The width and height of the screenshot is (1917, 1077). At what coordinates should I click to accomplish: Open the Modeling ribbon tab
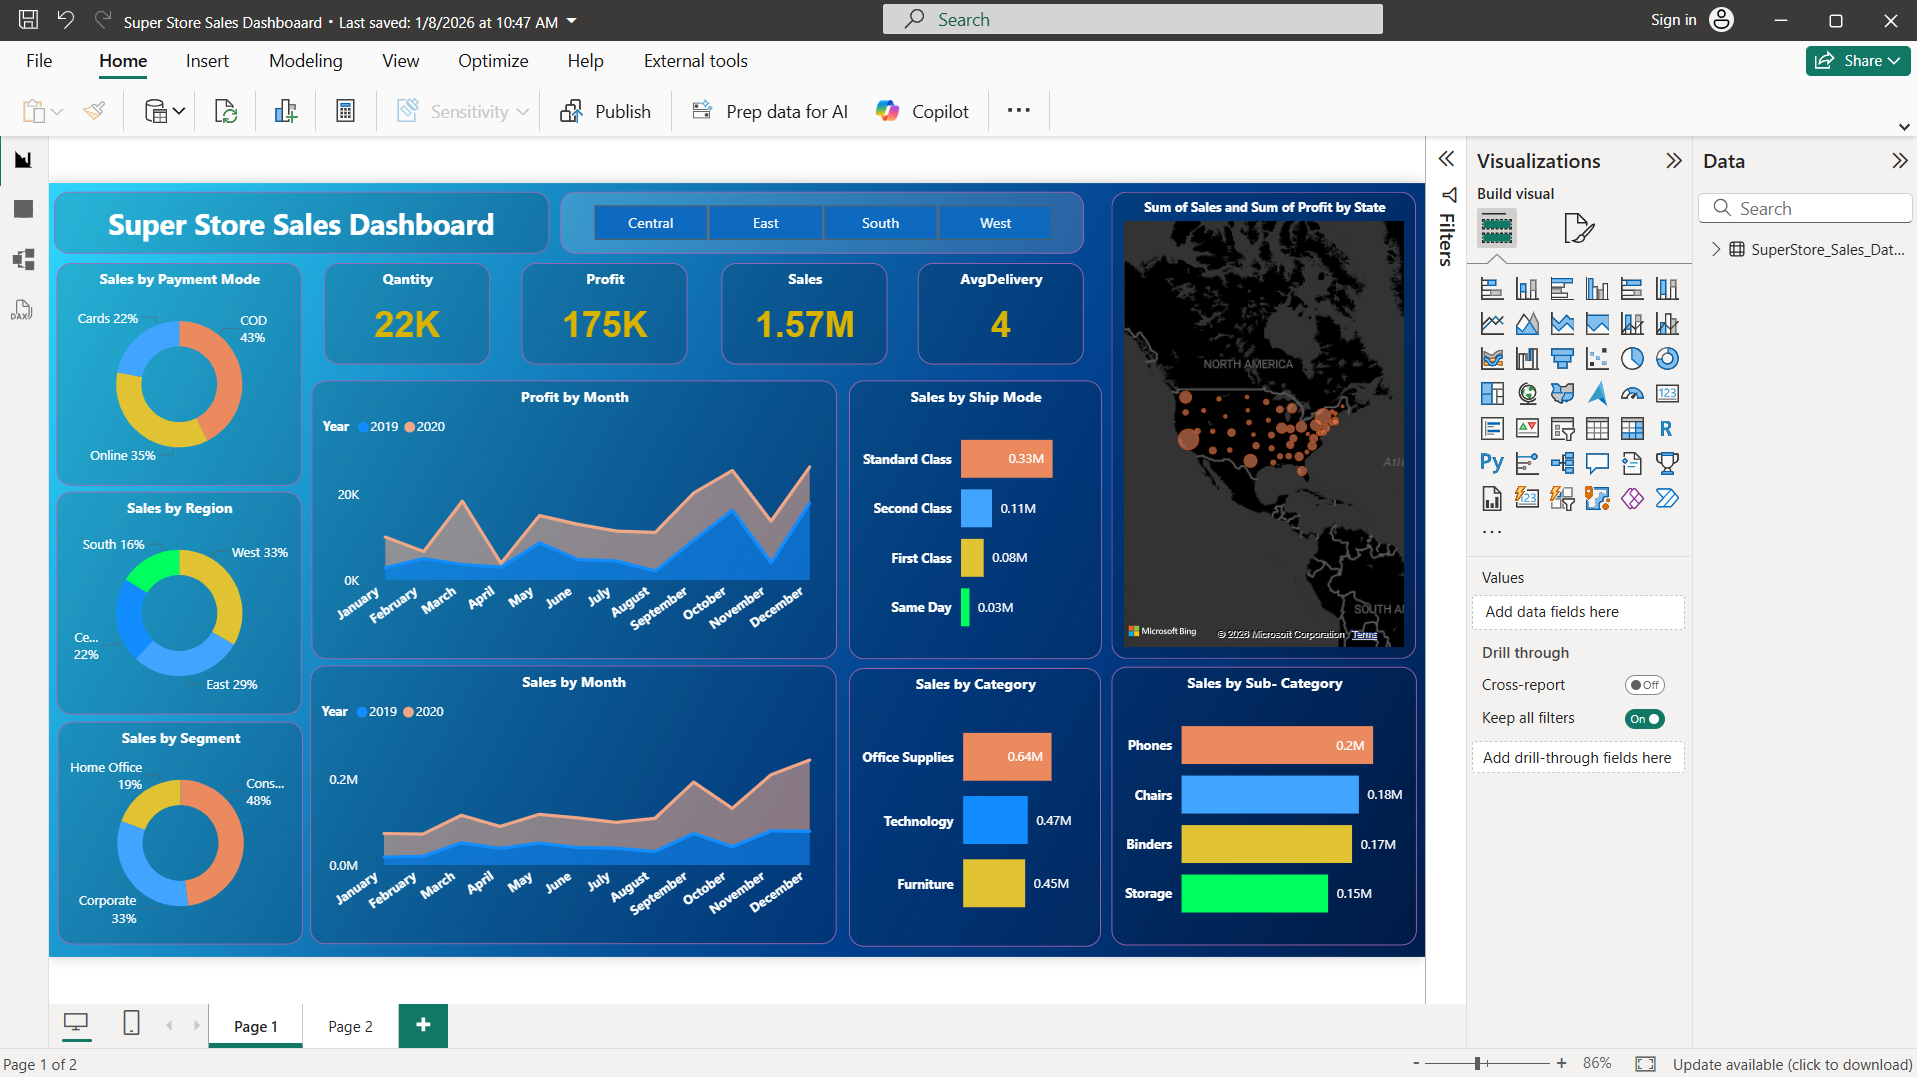click(x=305, y=61)
